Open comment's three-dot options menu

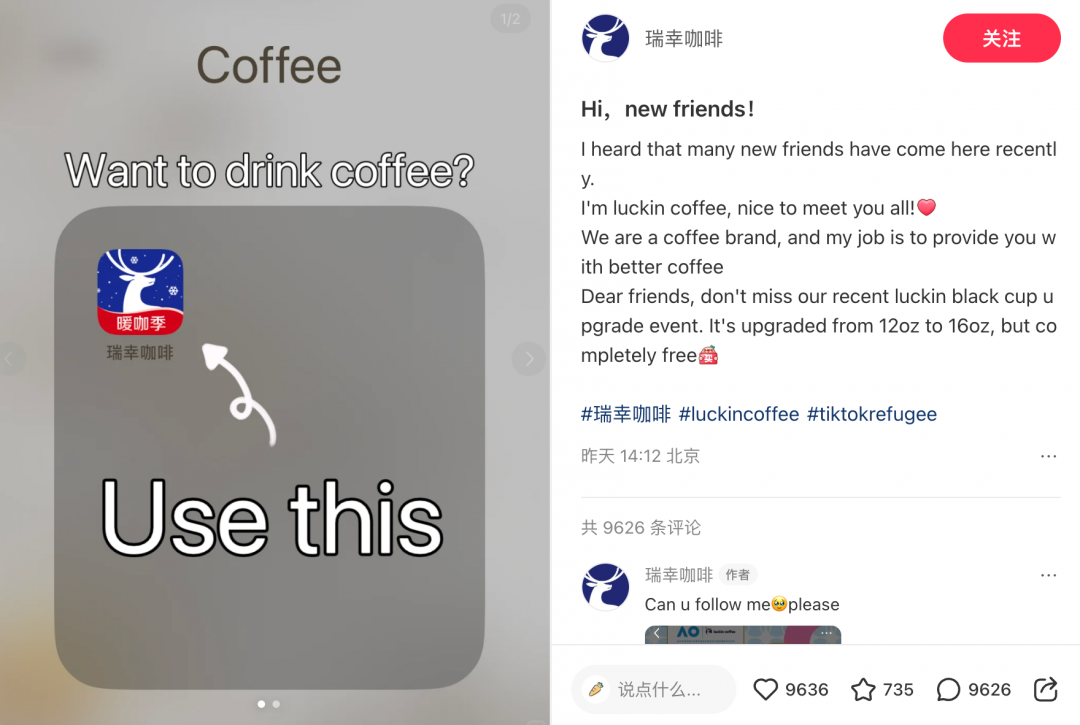click(1048, 575)
